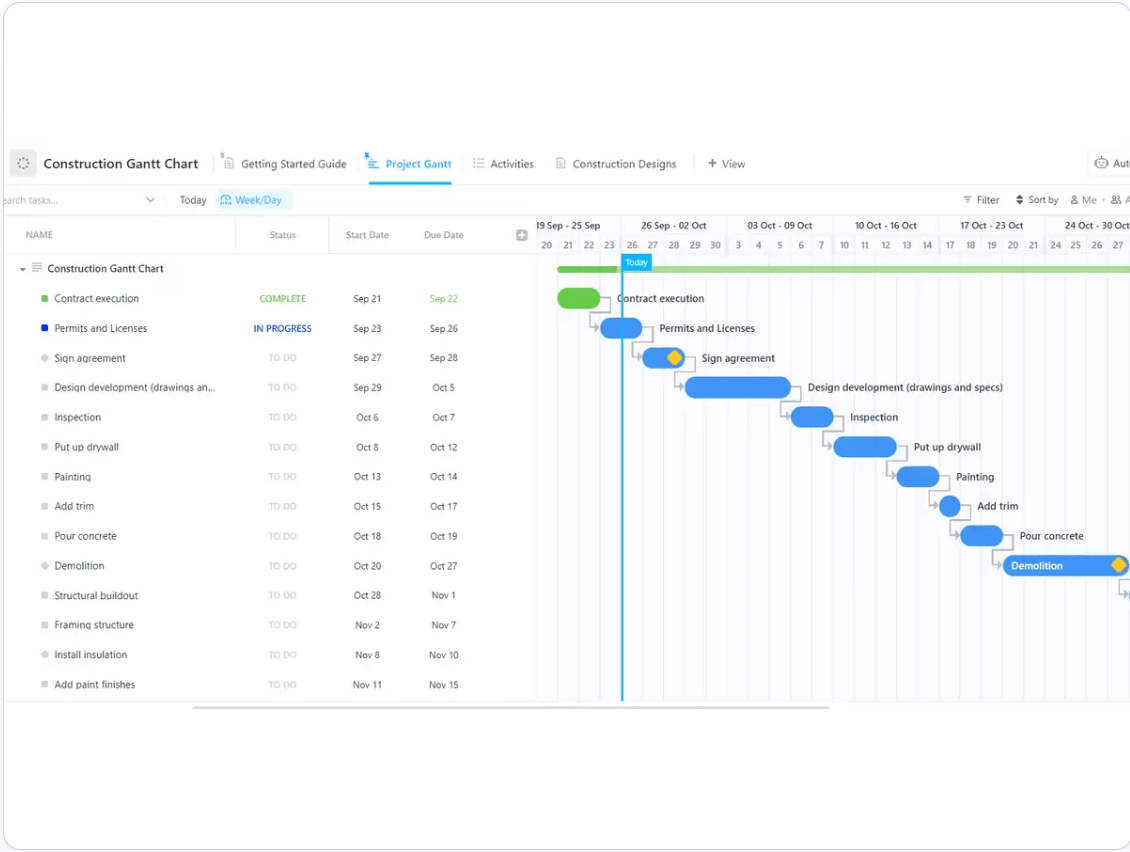Click status square for Add paint finishes row
The height and width of the screenshot is (852, 1130).
click(45, 684)
